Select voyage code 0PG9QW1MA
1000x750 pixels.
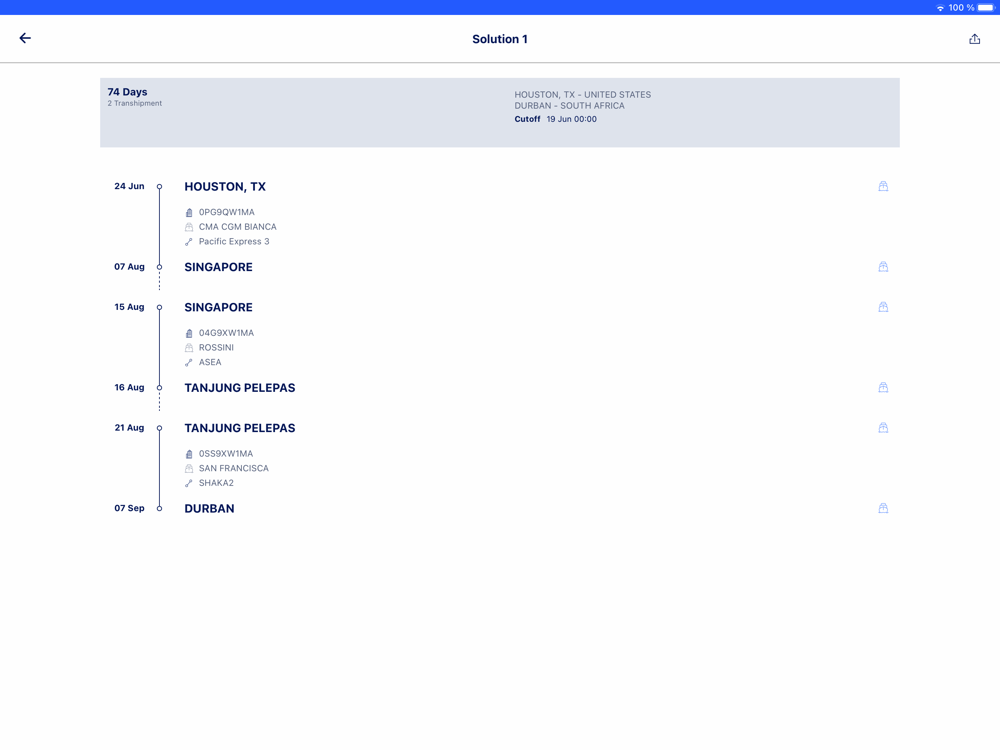pyautogui.click(x=226, y=212)
